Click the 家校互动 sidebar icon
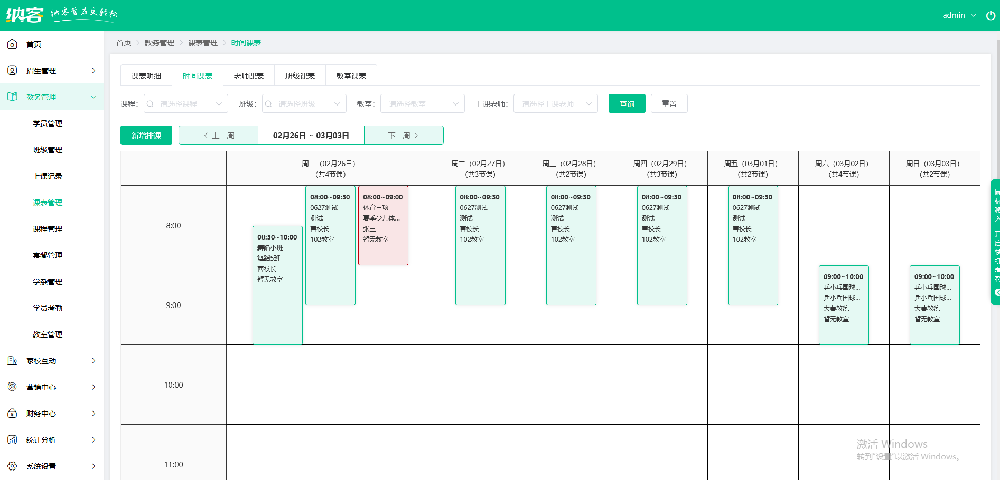 (x=11, y=361)
